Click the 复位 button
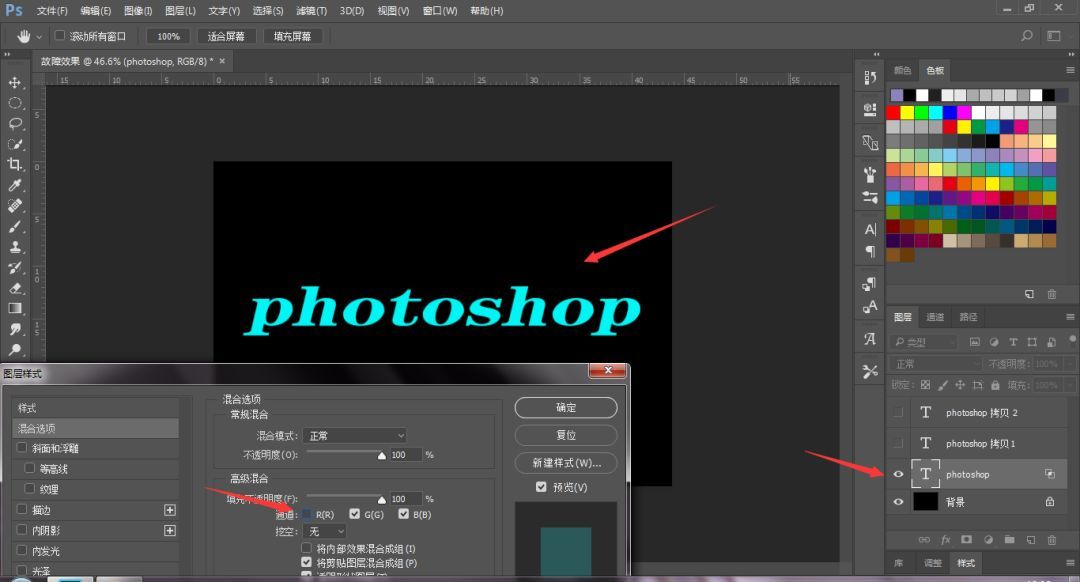This screenshot has height=582, width=1080. coord(566,435)
